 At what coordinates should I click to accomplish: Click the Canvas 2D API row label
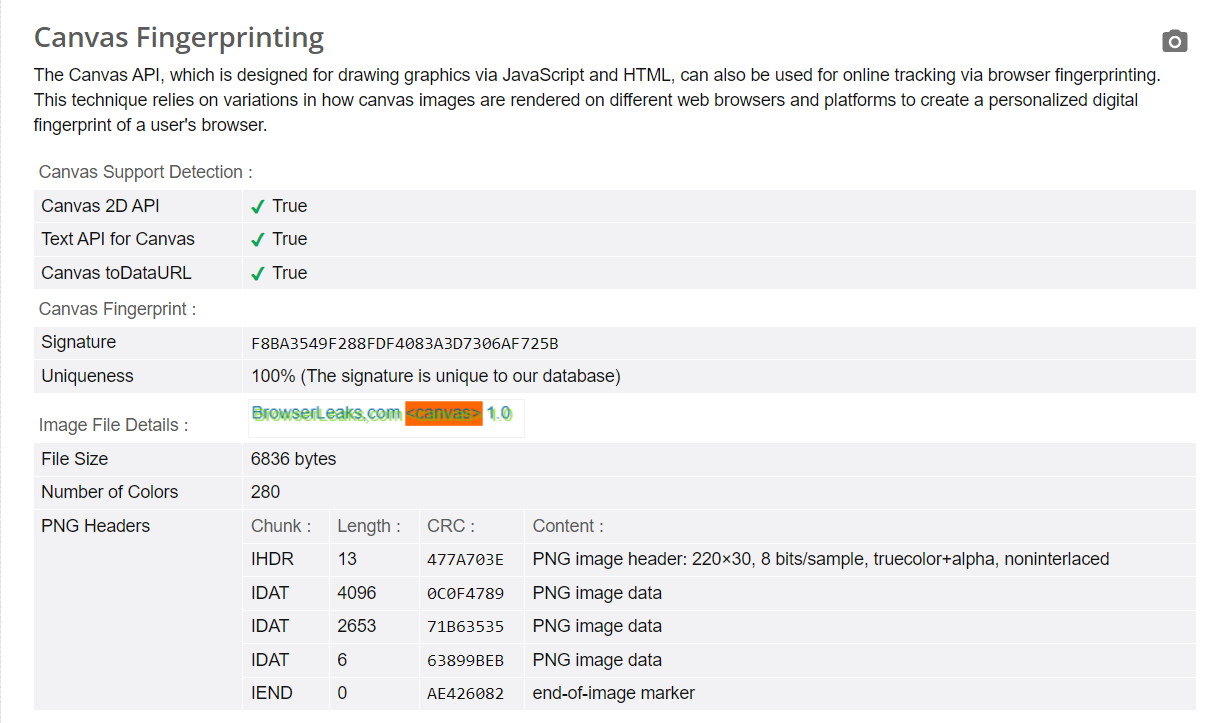pyautogui.click(x=100, y=206)
